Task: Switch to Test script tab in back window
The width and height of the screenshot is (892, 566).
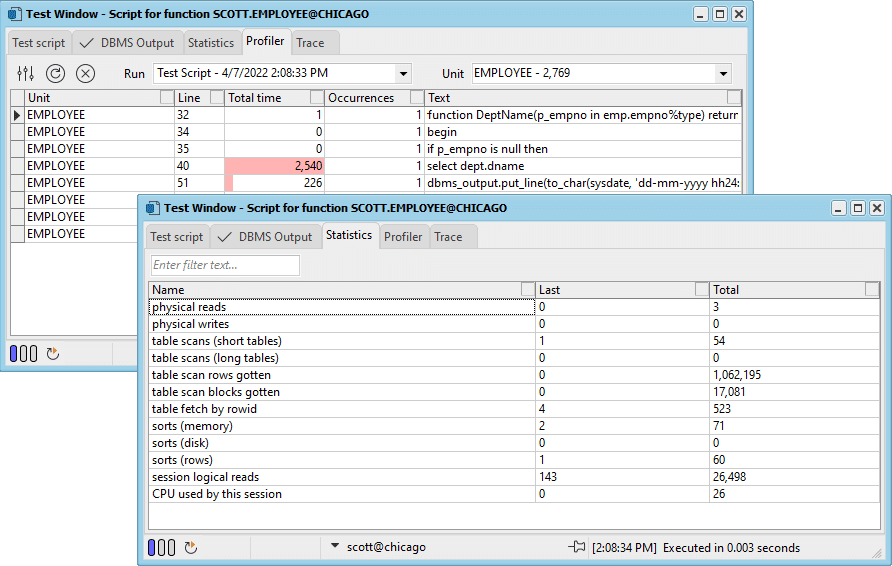Action: point(39,43)
